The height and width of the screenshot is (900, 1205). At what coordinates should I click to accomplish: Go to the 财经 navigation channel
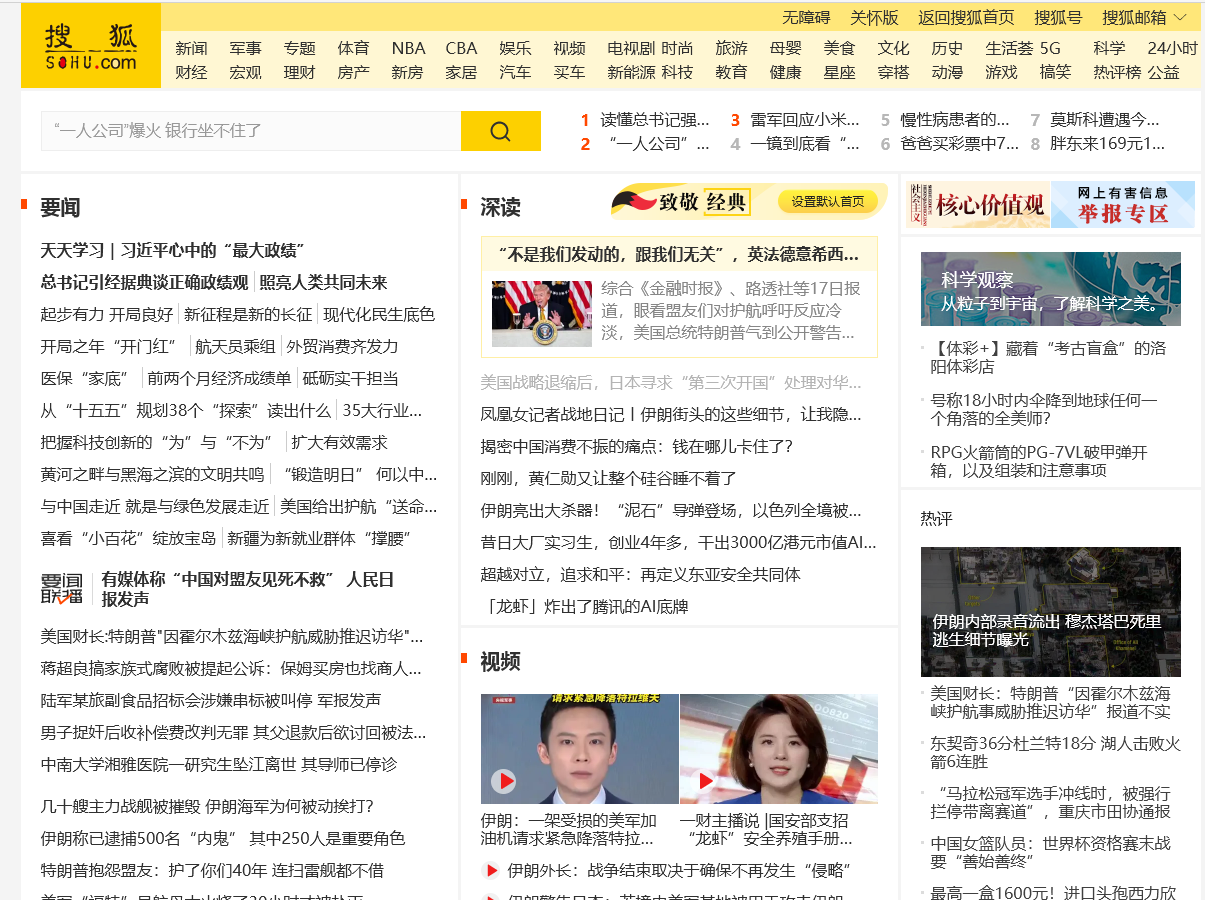pyautogui.click(x=191, y=72)
